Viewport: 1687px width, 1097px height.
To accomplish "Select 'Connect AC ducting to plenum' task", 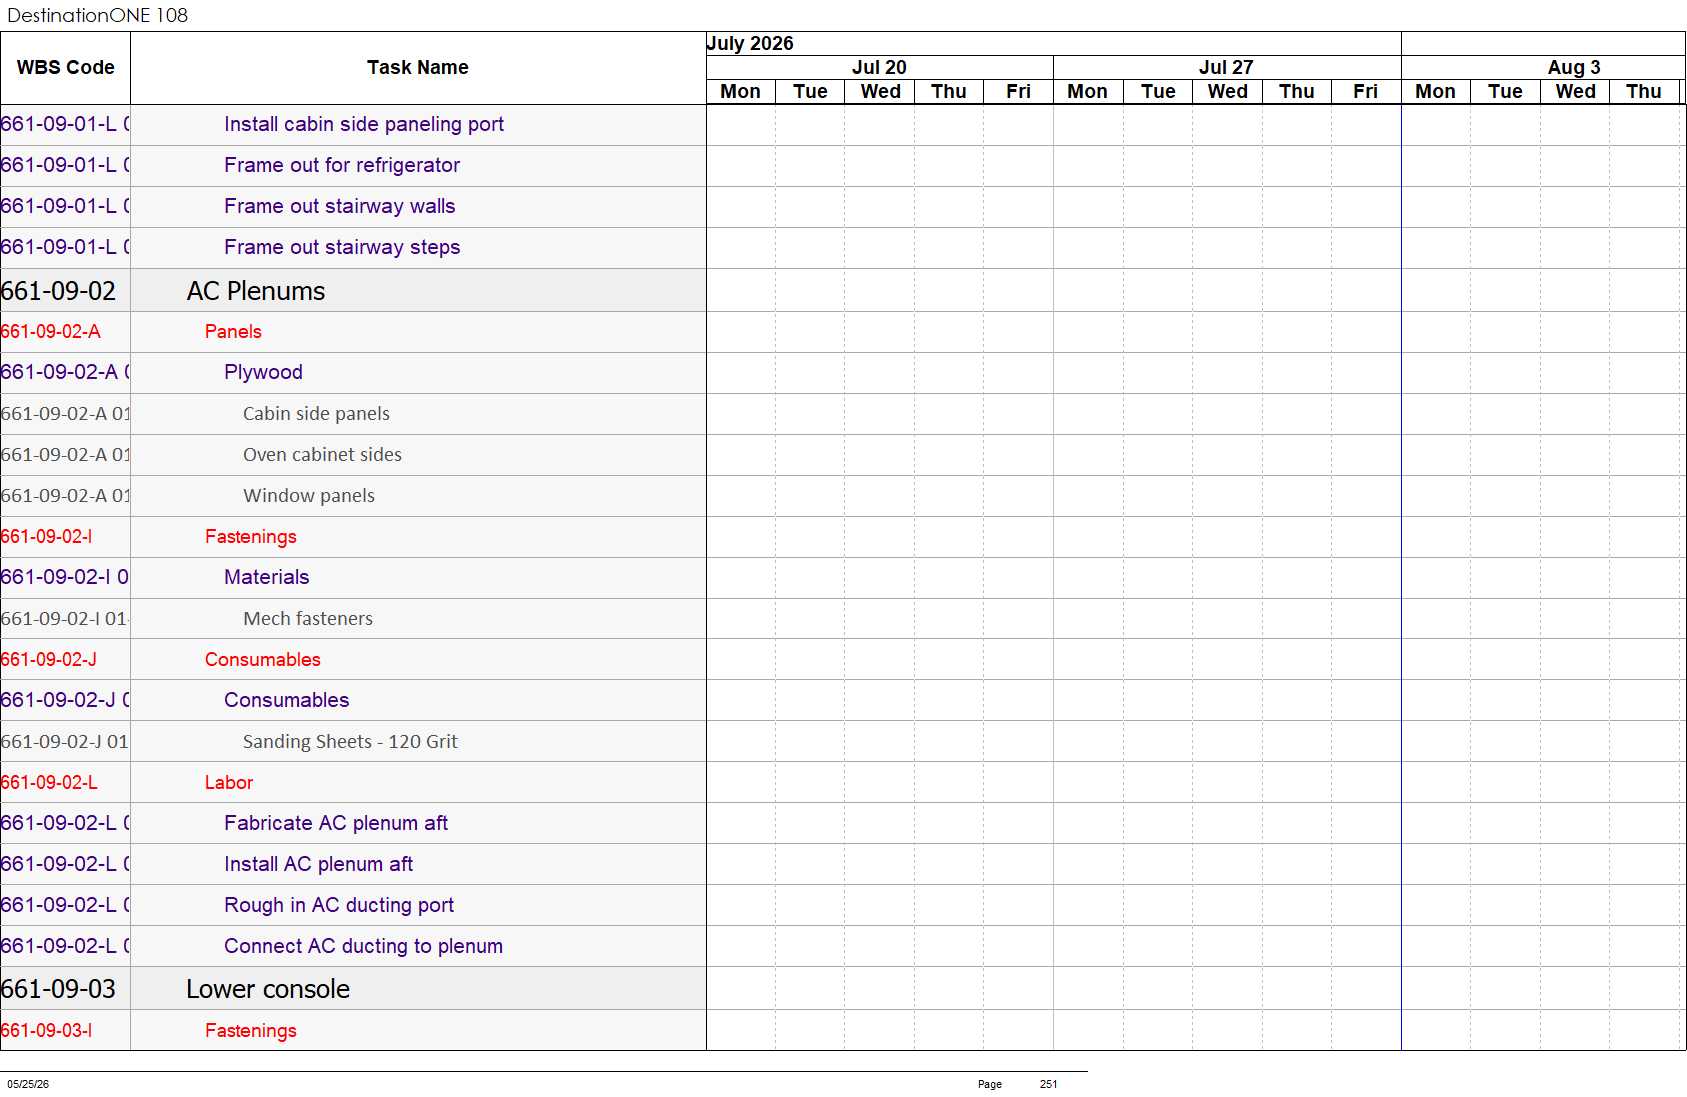I will click(363, 946).
